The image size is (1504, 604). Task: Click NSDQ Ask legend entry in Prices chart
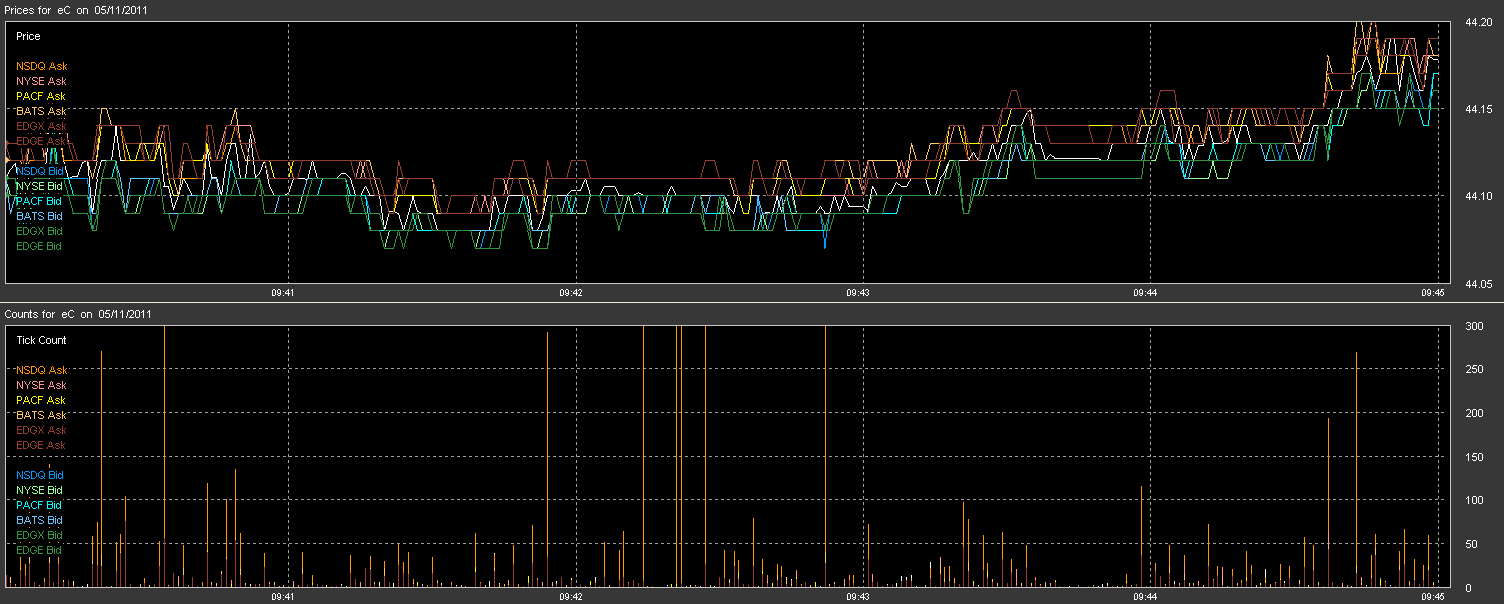click(x=42, y=66)
